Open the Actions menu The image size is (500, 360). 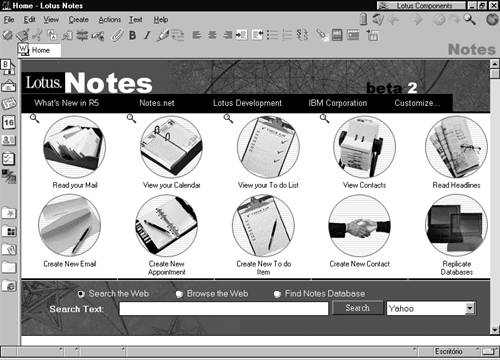[x=110, y=20]
